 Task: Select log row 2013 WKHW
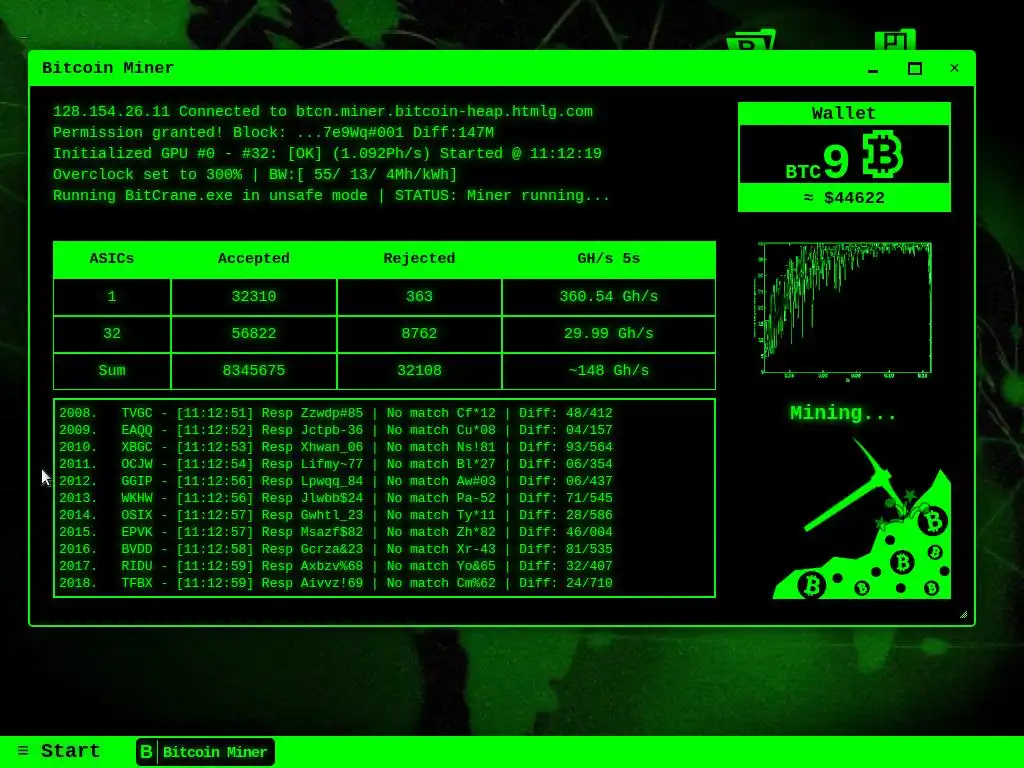tap(336, 498)
